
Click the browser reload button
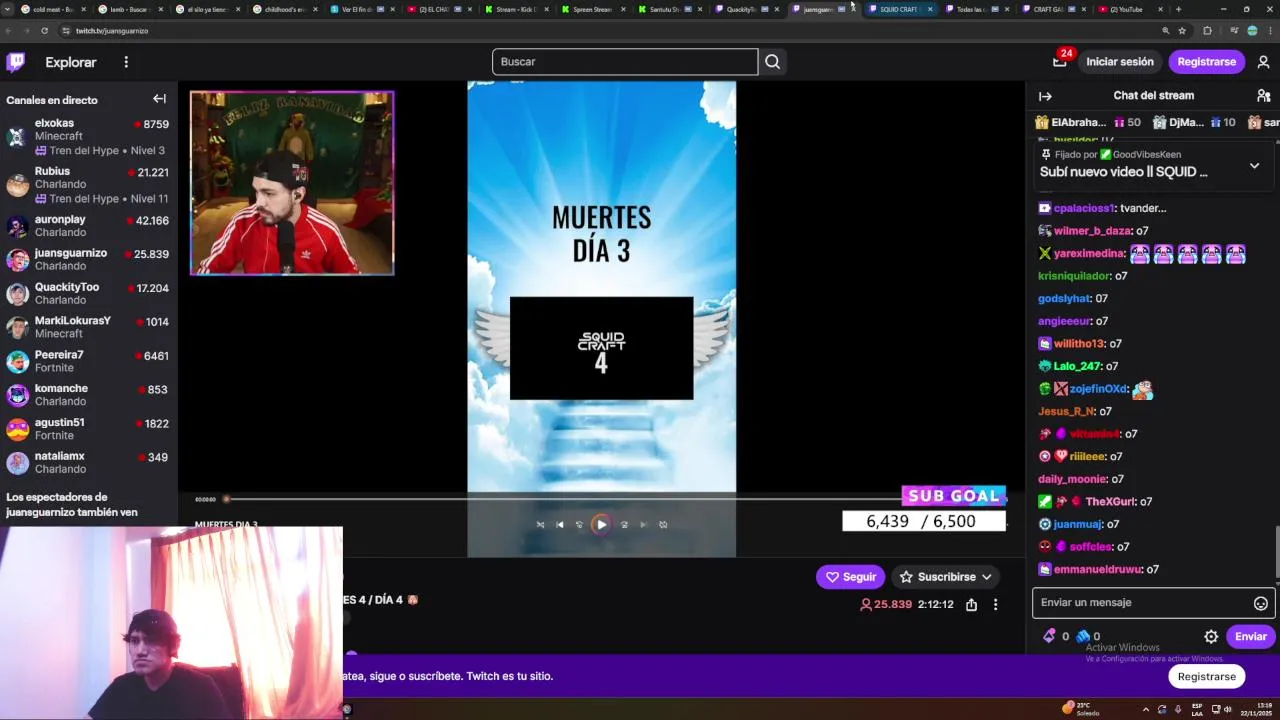click(x=44, y=31)
